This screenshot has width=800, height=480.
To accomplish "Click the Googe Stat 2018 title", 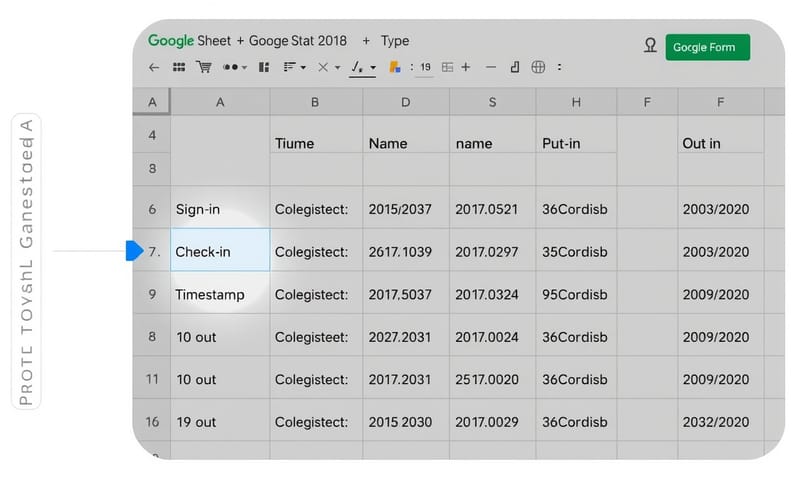I will 298,41.
